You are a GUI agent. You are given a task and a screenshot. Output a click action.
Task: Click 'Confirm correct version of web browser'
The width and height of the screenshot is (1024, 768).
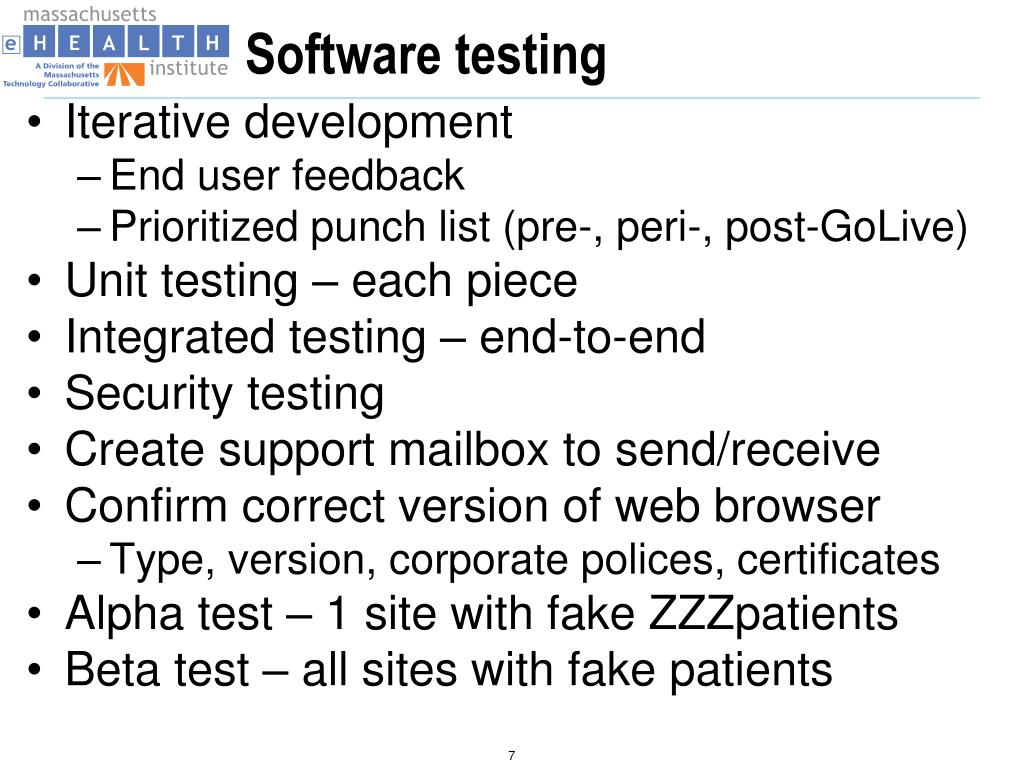473,505
